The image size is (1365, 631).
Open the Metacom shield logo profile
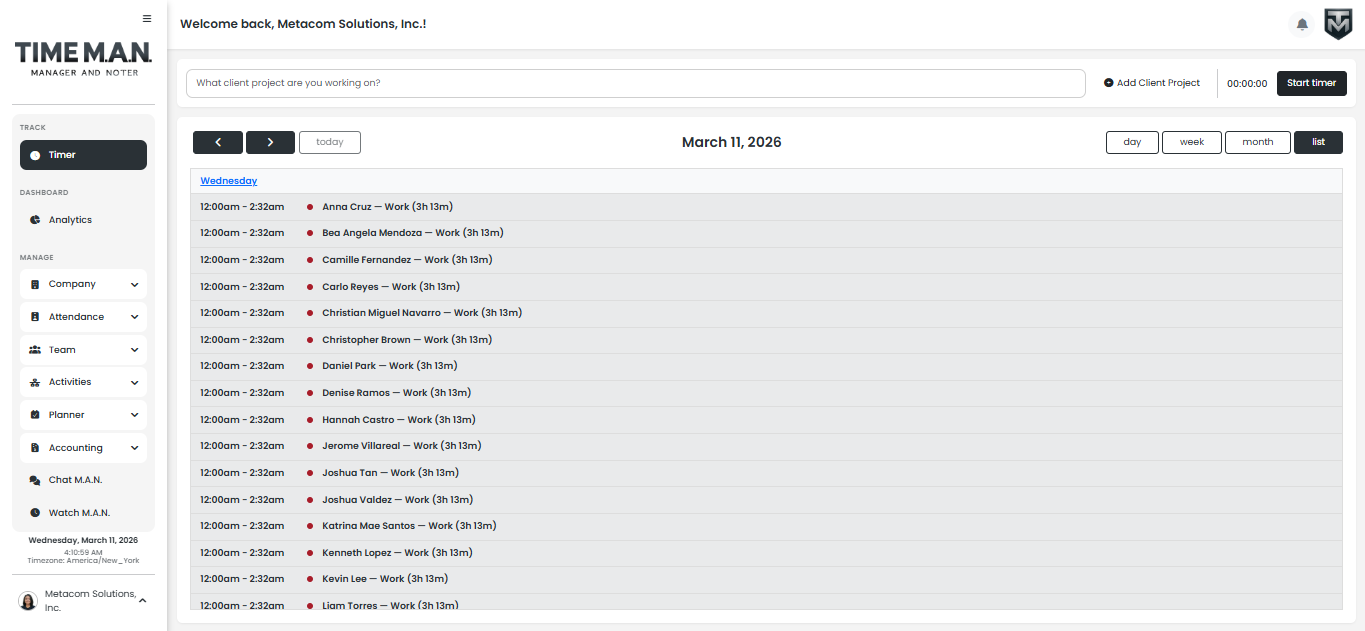(x=1338, y=24)
